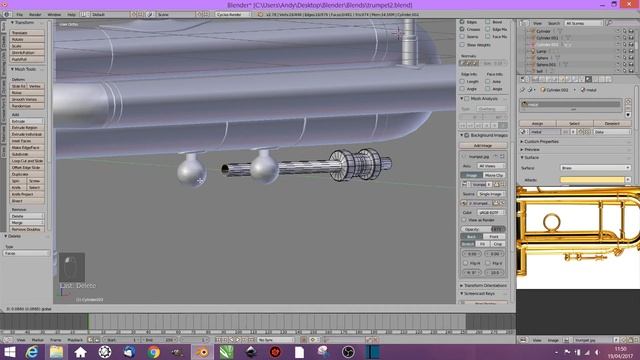Click the Add Image button
Screen dimensions: 640x360
483,145
